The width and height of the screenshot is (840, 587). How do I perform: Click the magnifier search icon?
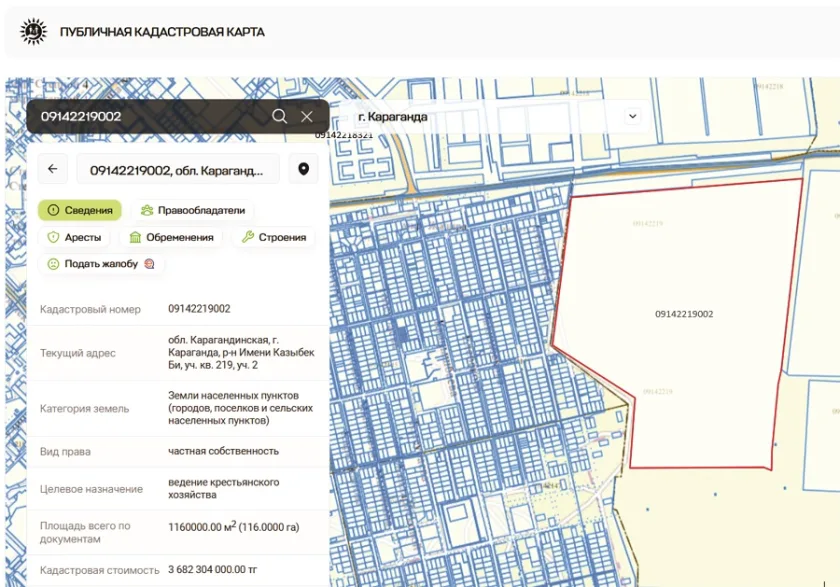point(279,116)
